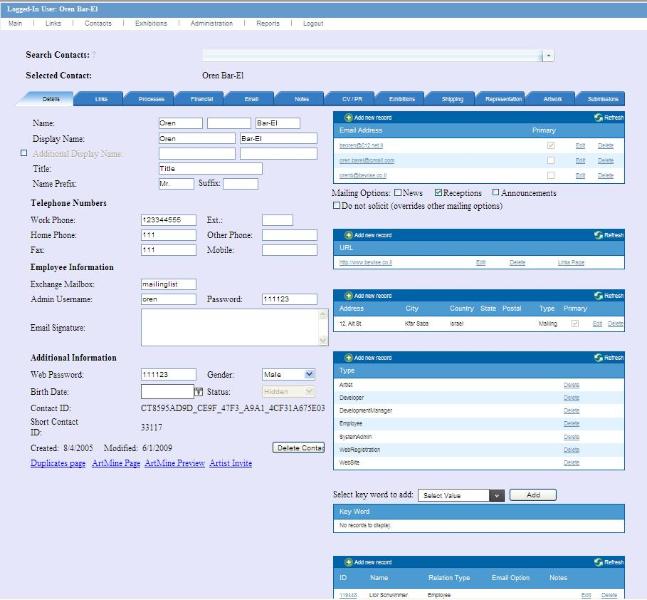Open the Administration menu item
Viewport: 647px width, 600px height.
(212, 24)
